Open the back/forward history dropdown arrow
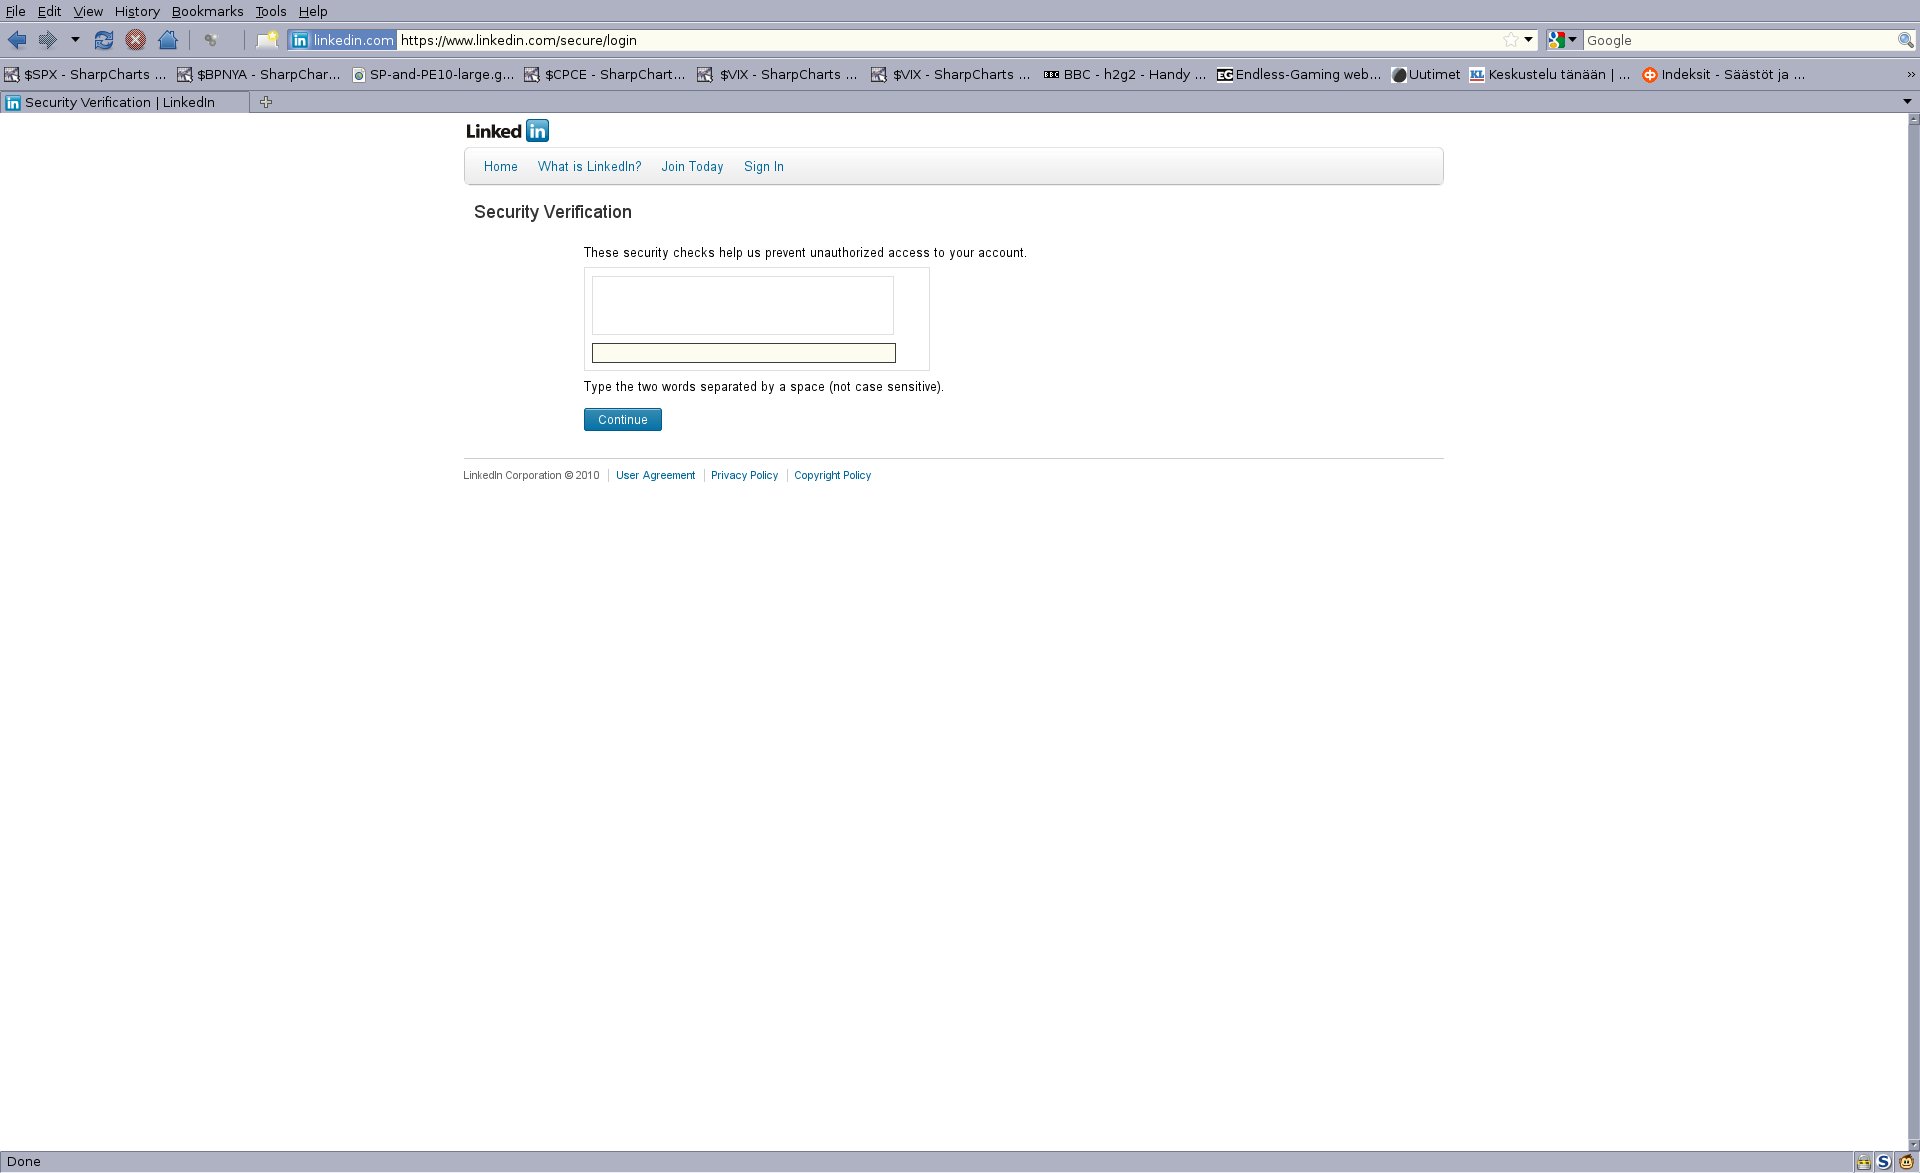The image size is (1920, 1173). [75, 40]
